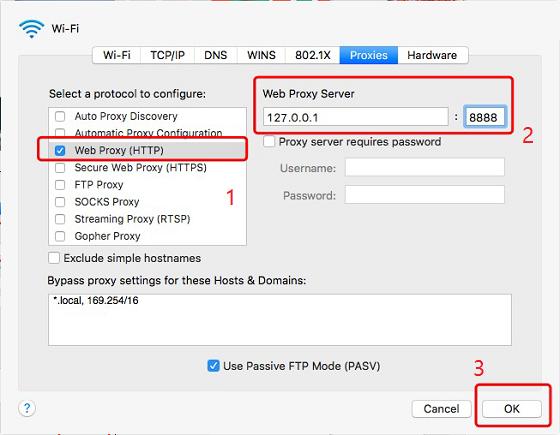Check the SOCKS Proxy checkbox
Image resolution: width=560 pixels, height=435 pixels.
(x=60, y=202)
